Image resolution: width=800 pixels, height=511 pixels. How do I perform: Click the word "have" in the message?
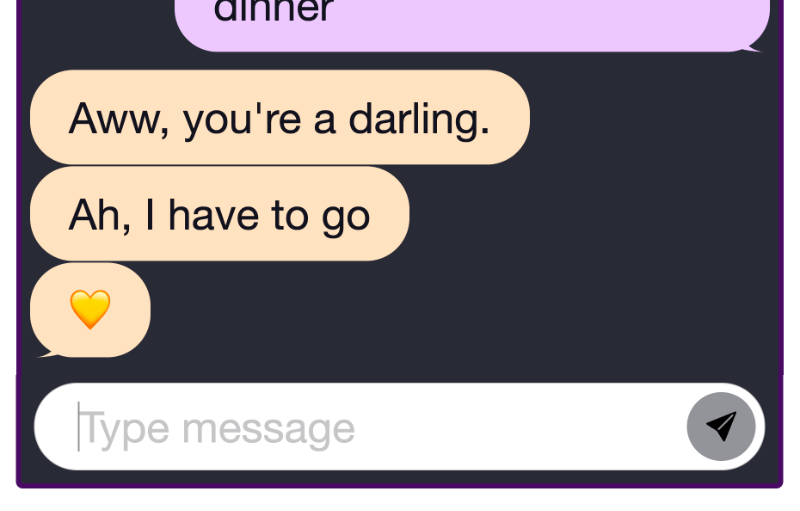tap(214, 215)
